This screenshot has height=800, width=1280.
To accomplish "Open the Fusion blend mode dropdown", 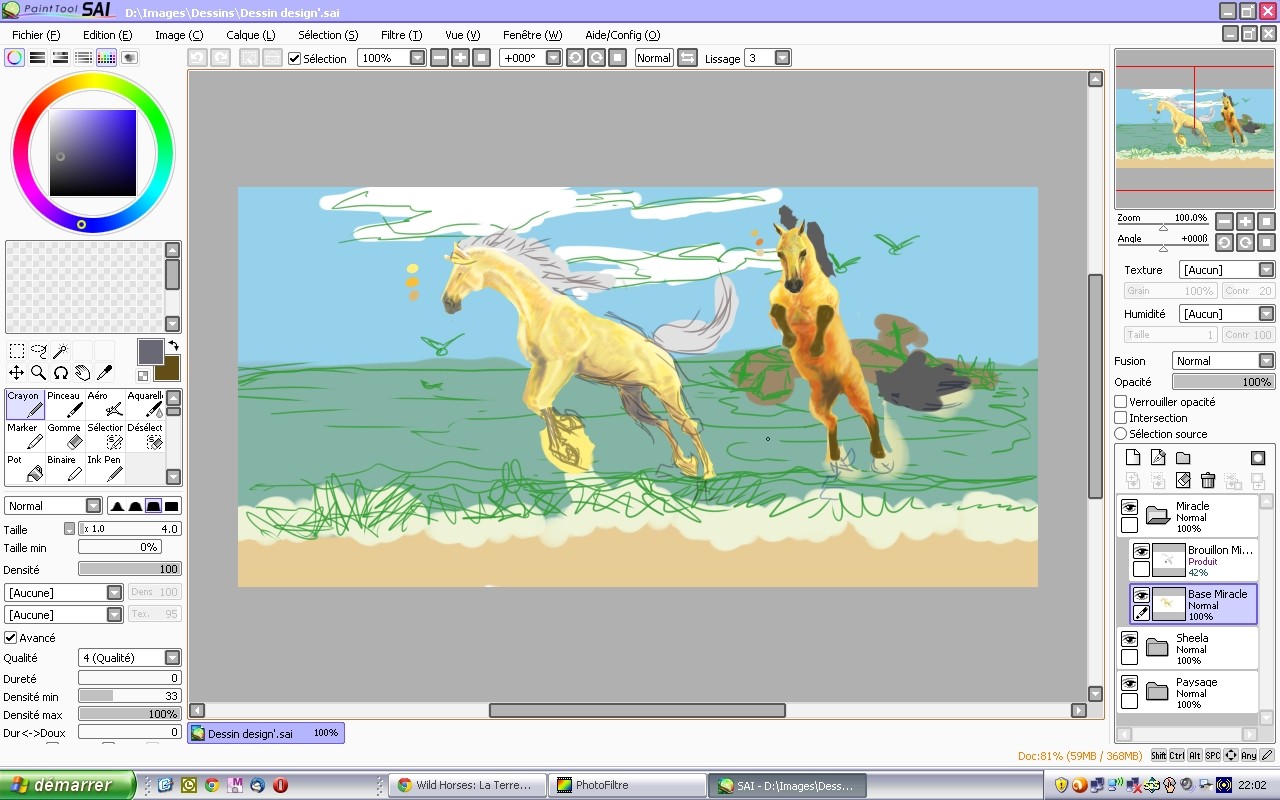I will 1266,361.
